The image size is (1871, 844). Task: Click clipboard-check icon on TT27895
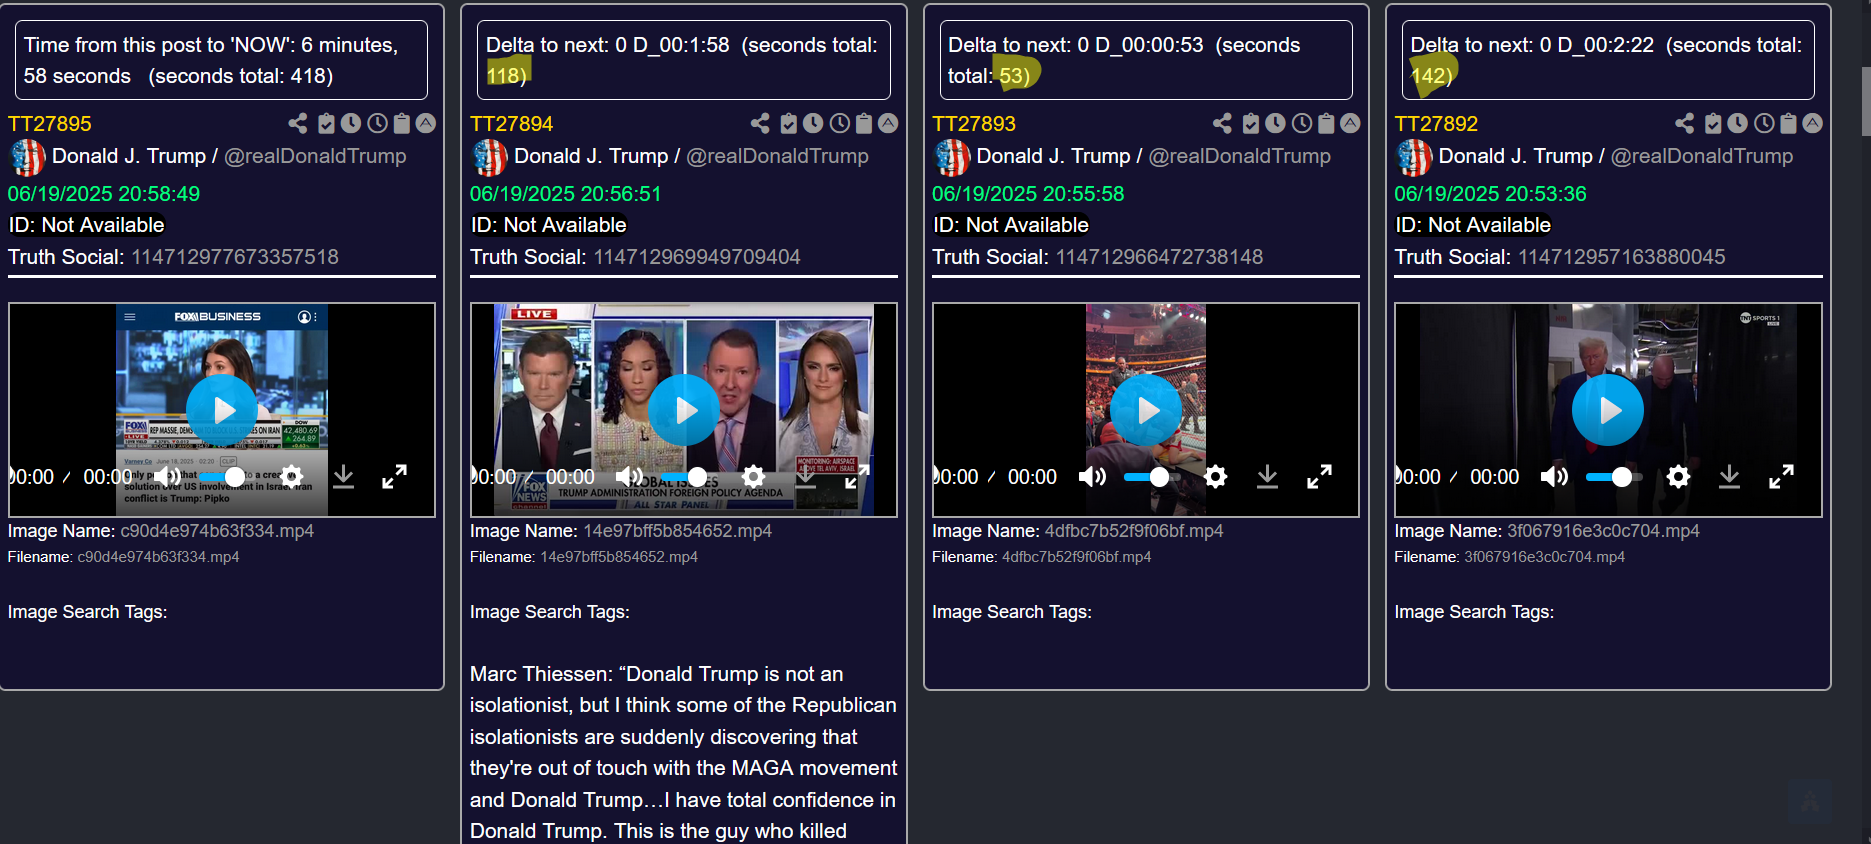(326, 123)
